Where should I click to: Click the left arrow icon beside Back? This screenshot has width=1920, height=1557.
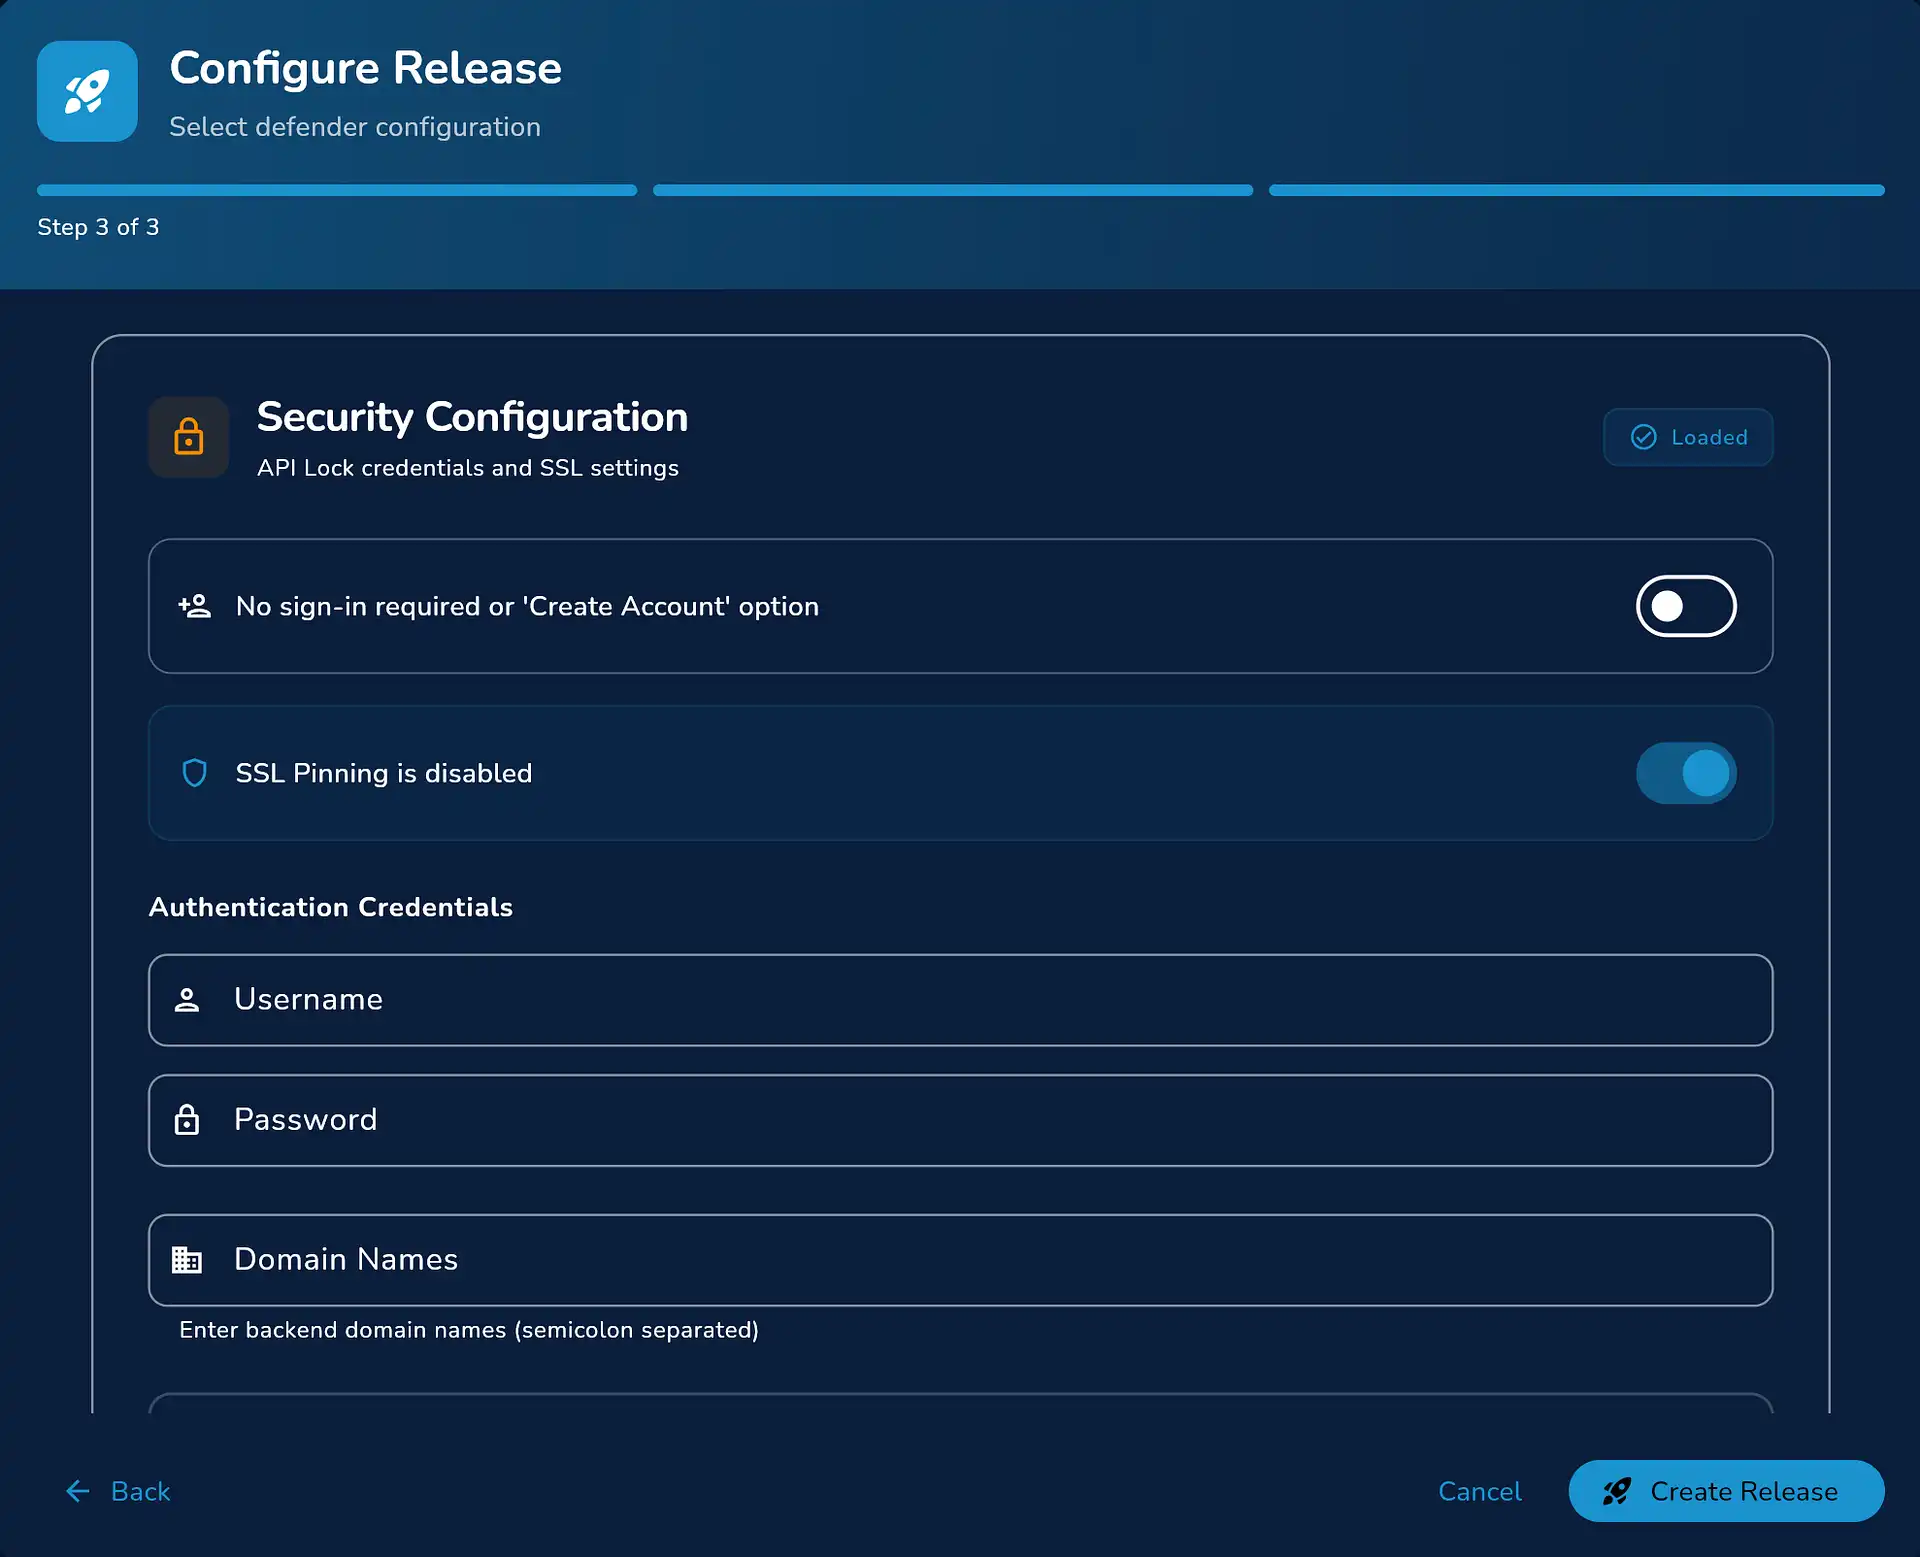coord(78,1491)
